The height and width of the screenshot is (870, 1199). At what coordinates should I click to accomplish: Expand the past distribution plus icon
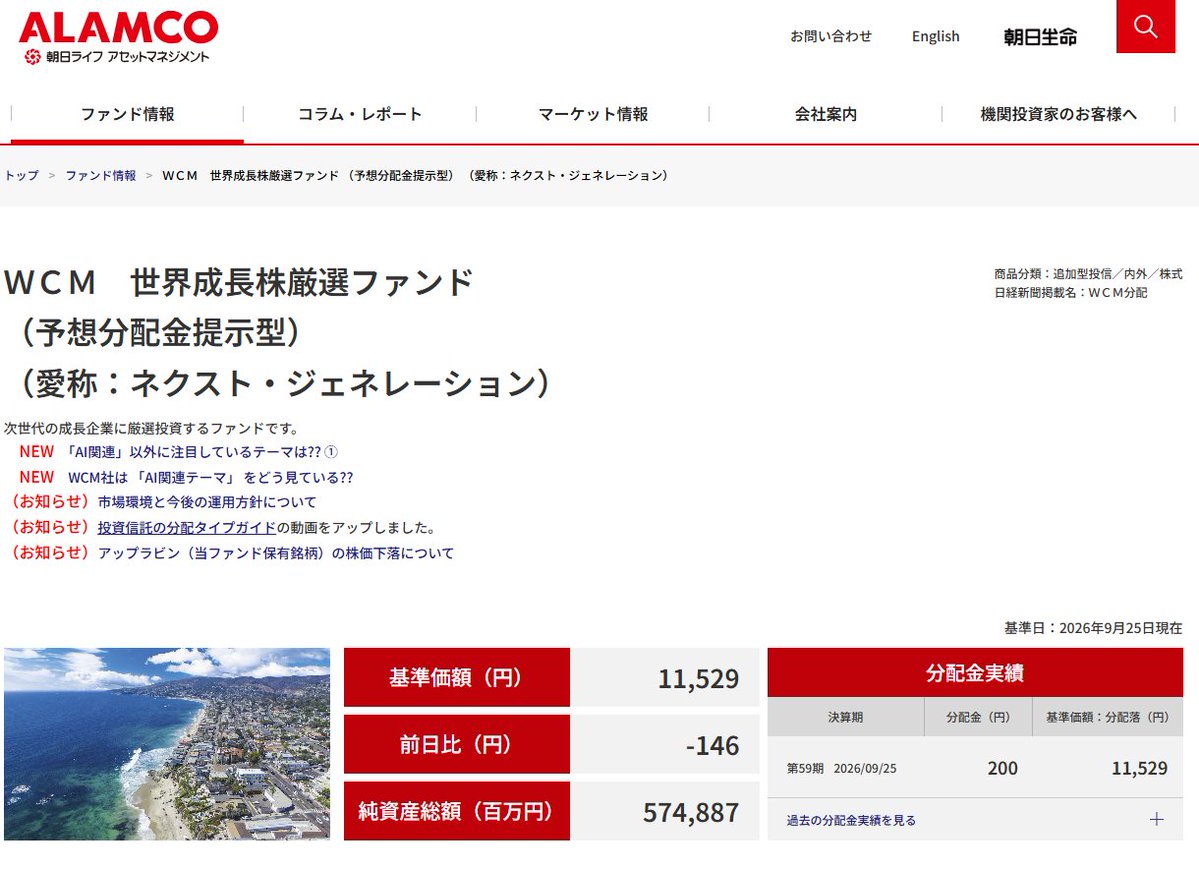[1156, 820]
